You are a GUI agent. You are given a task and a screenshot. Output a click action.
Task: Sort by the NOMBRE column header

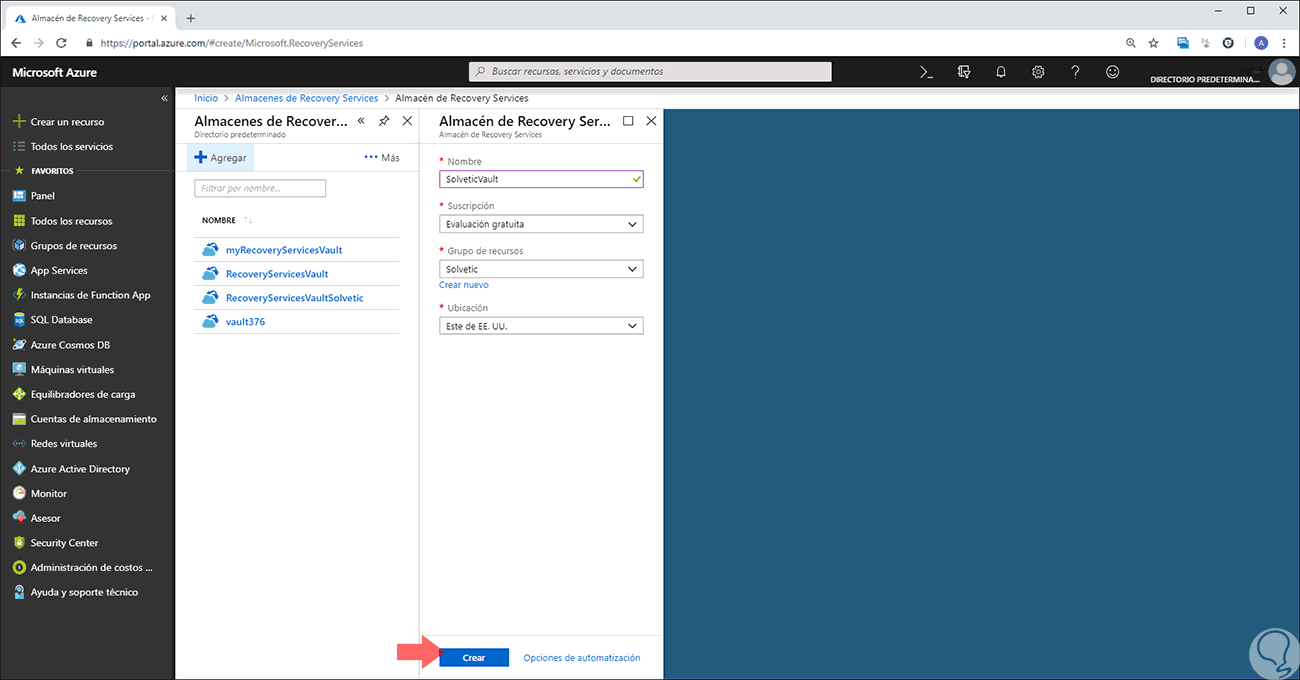coord(219,220)
